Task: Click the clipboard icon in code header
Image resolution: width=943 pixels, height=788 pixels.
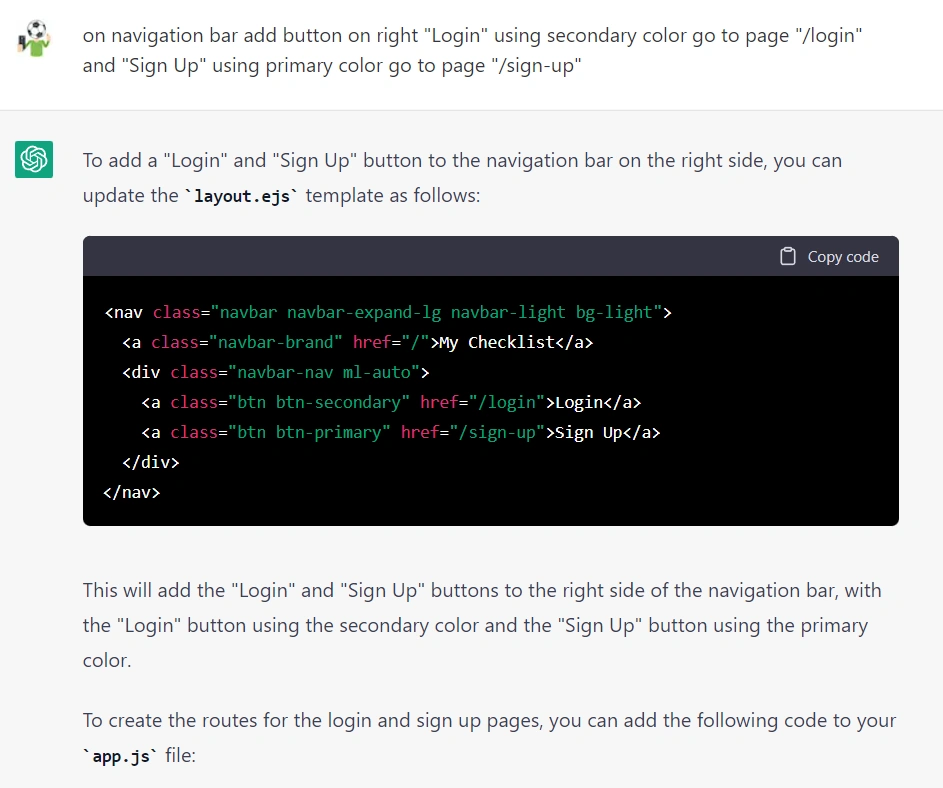Action: click(788, 256)
